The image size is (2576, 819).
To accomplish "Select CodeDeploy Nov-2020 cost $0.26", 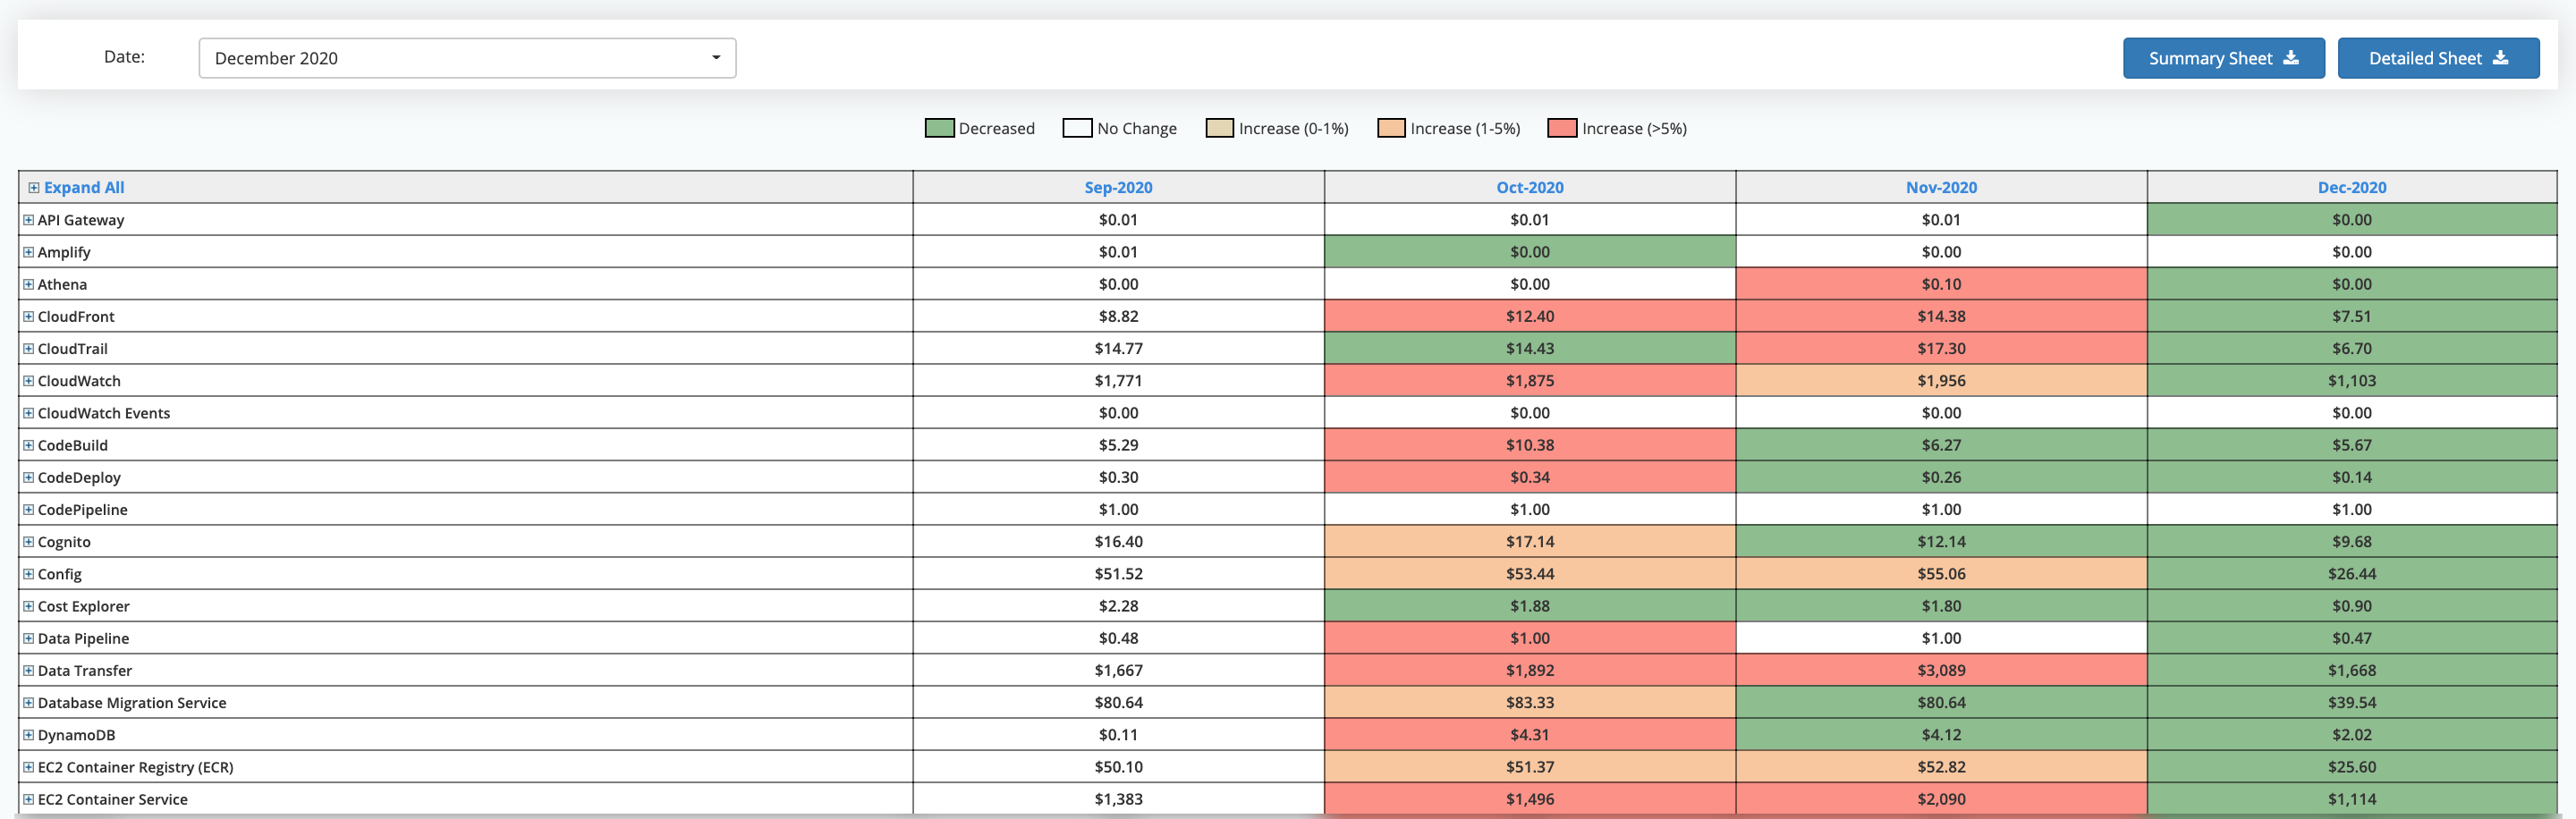I will (1941, 477).
